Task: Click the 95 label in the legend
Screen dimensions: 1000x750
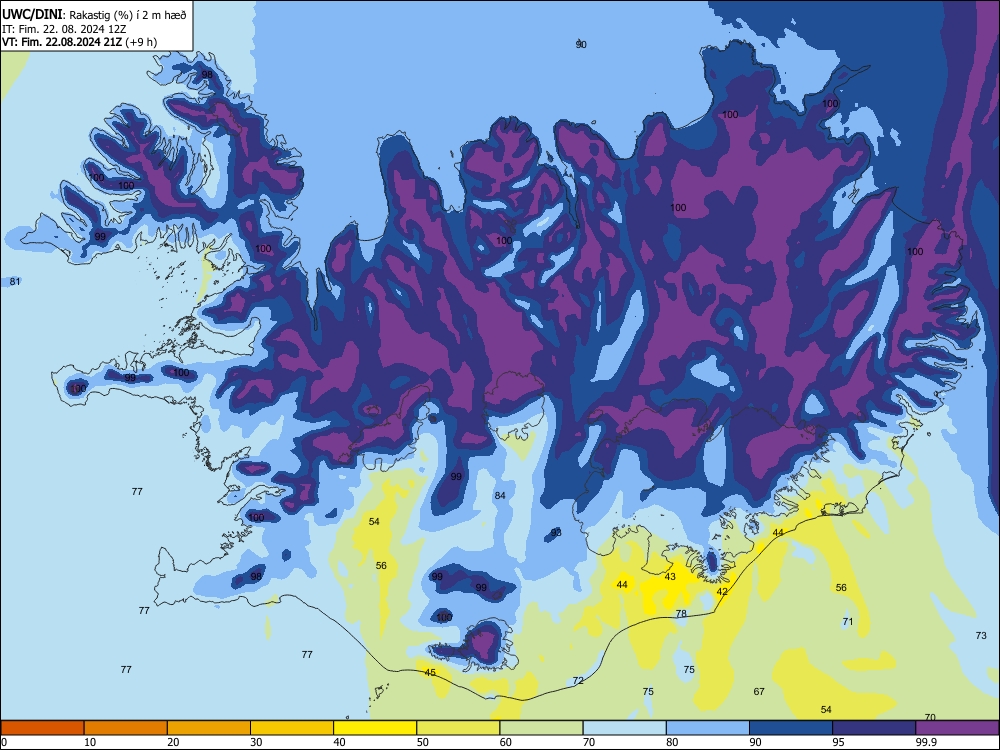Action: 839,742
